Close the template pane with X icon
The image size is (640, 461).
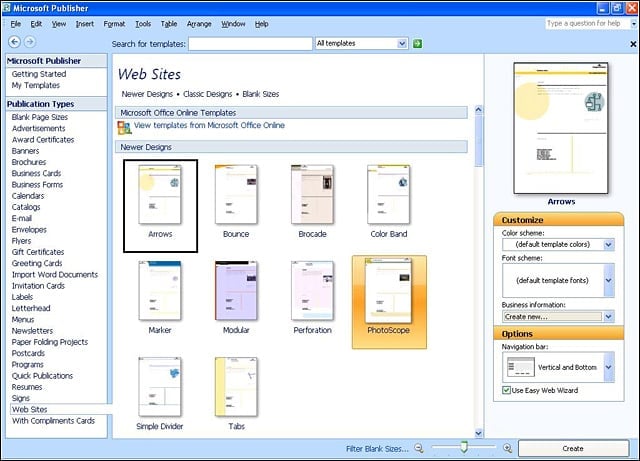(x=633, y=44)
